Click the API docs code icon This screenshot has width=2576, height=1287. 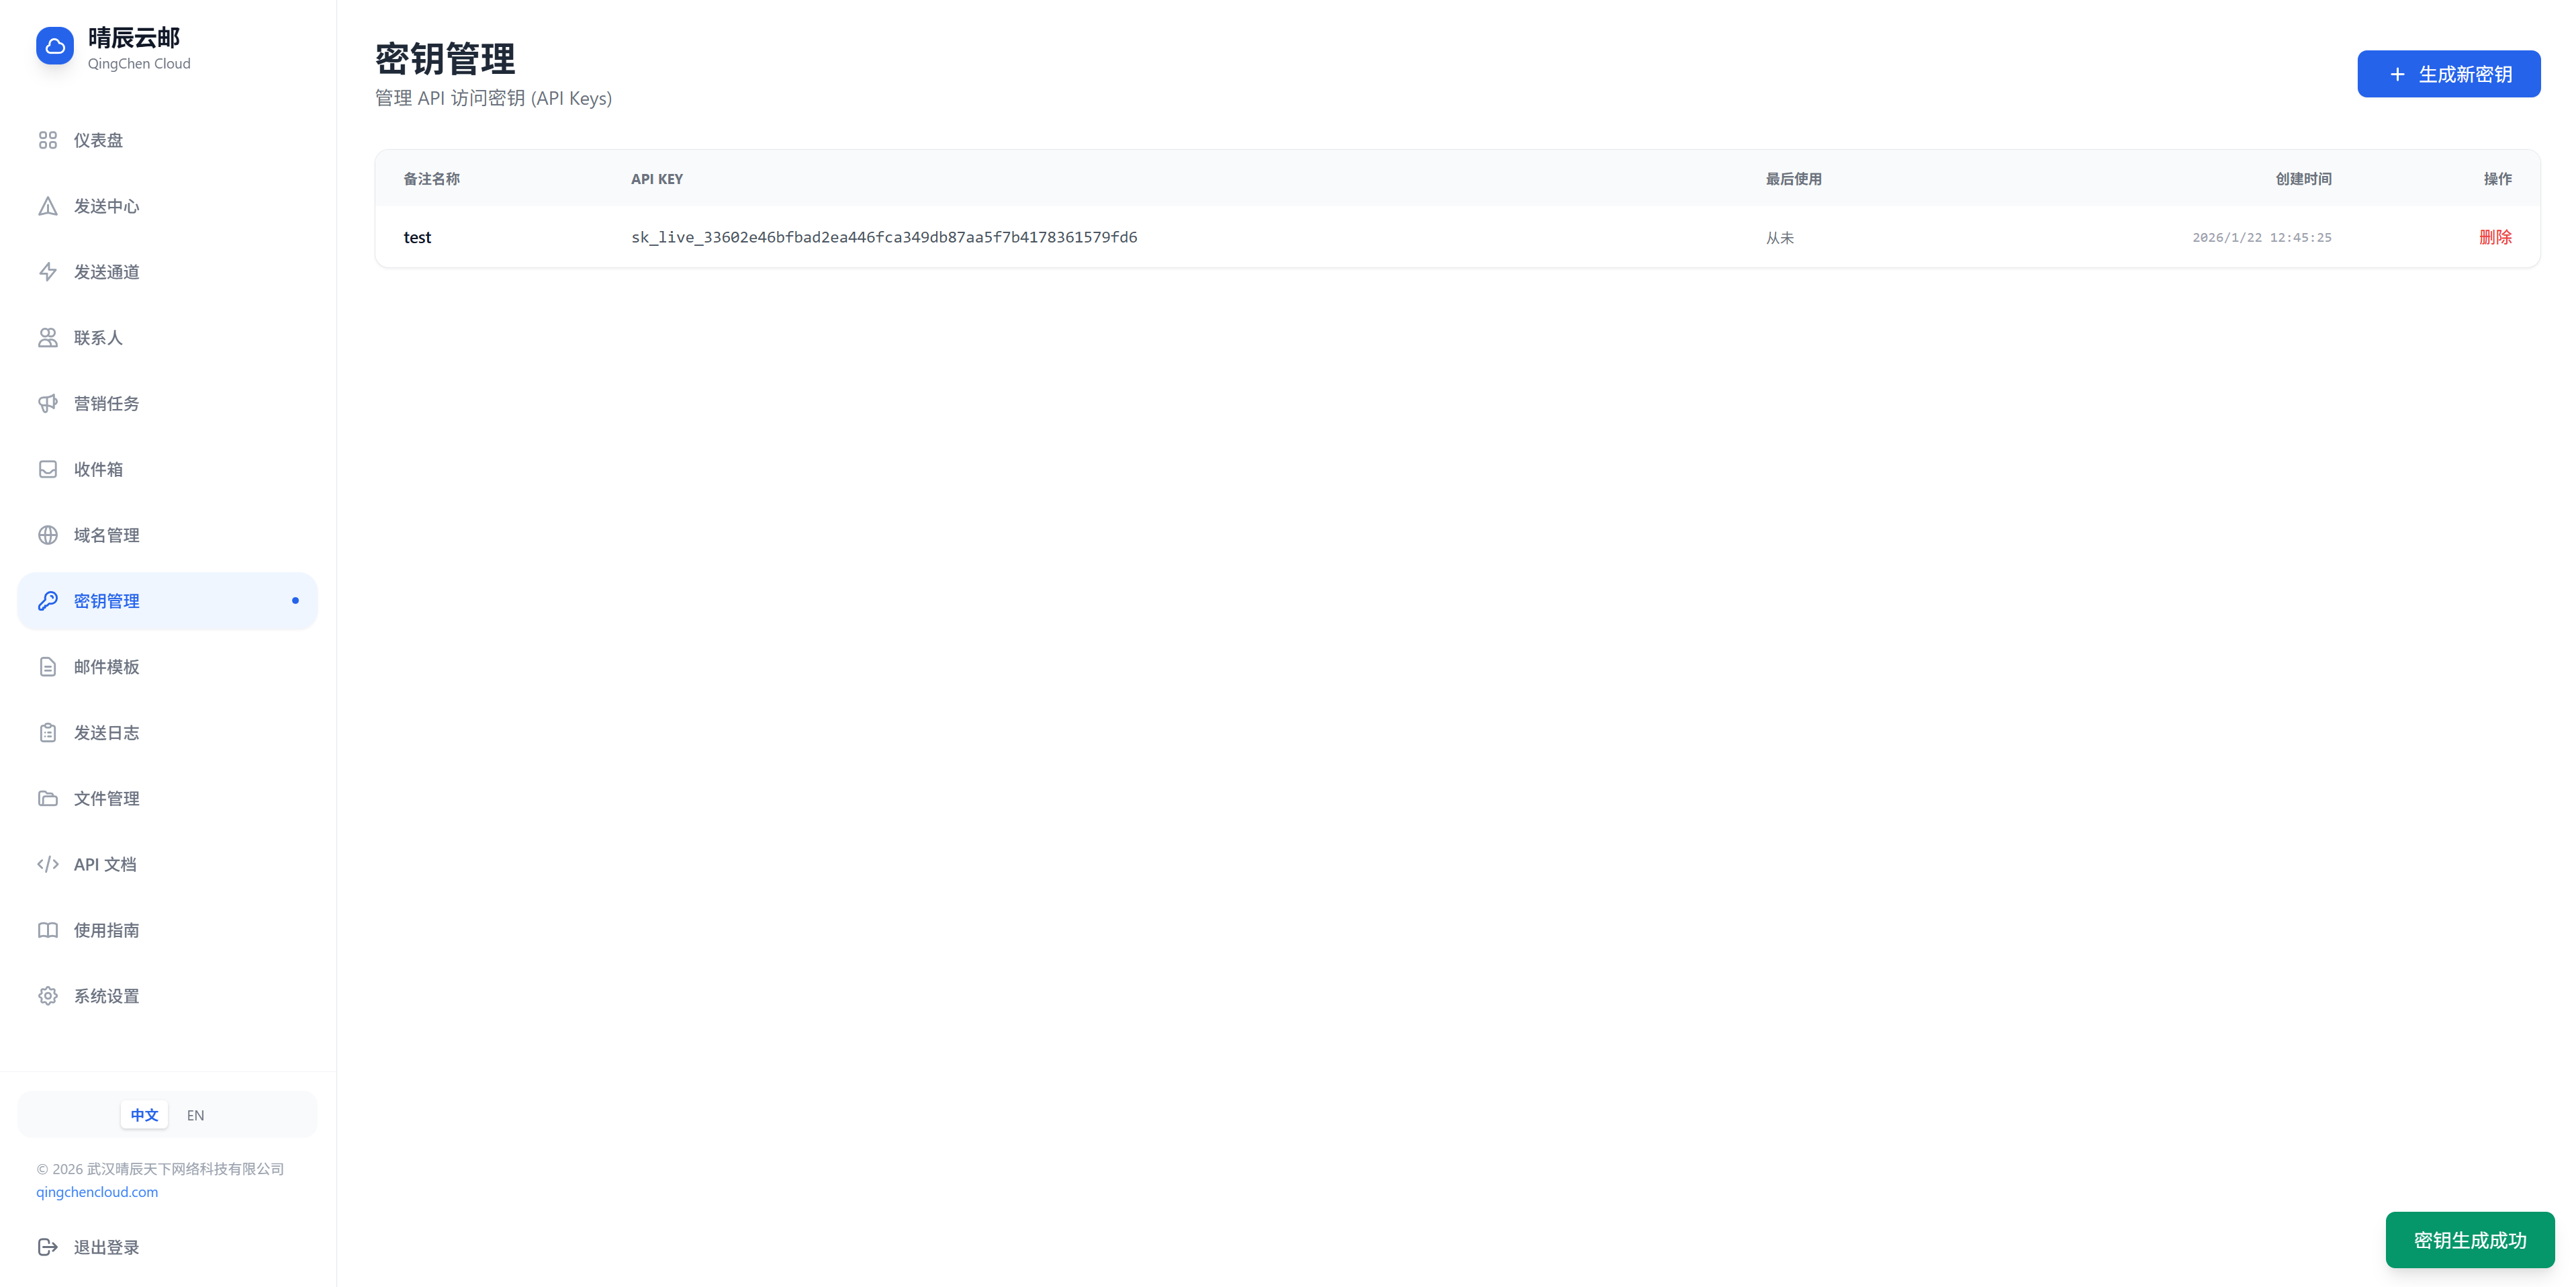(x=48, y=864)
